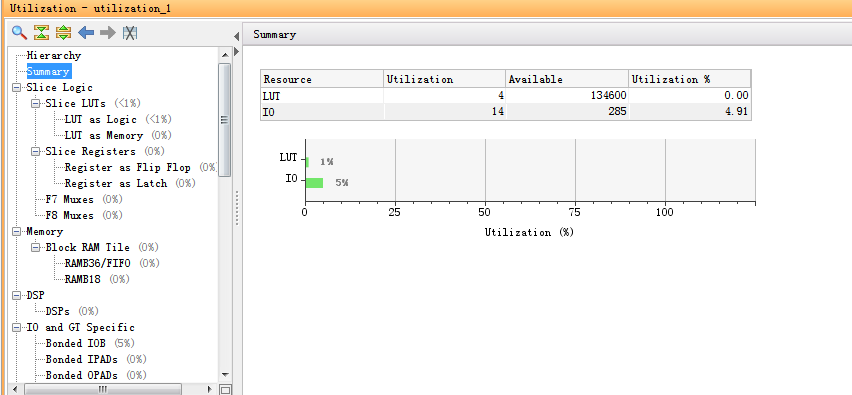The image size is (852, 395).
Task: Sort by the Available column header
Action: pos(567,79)
